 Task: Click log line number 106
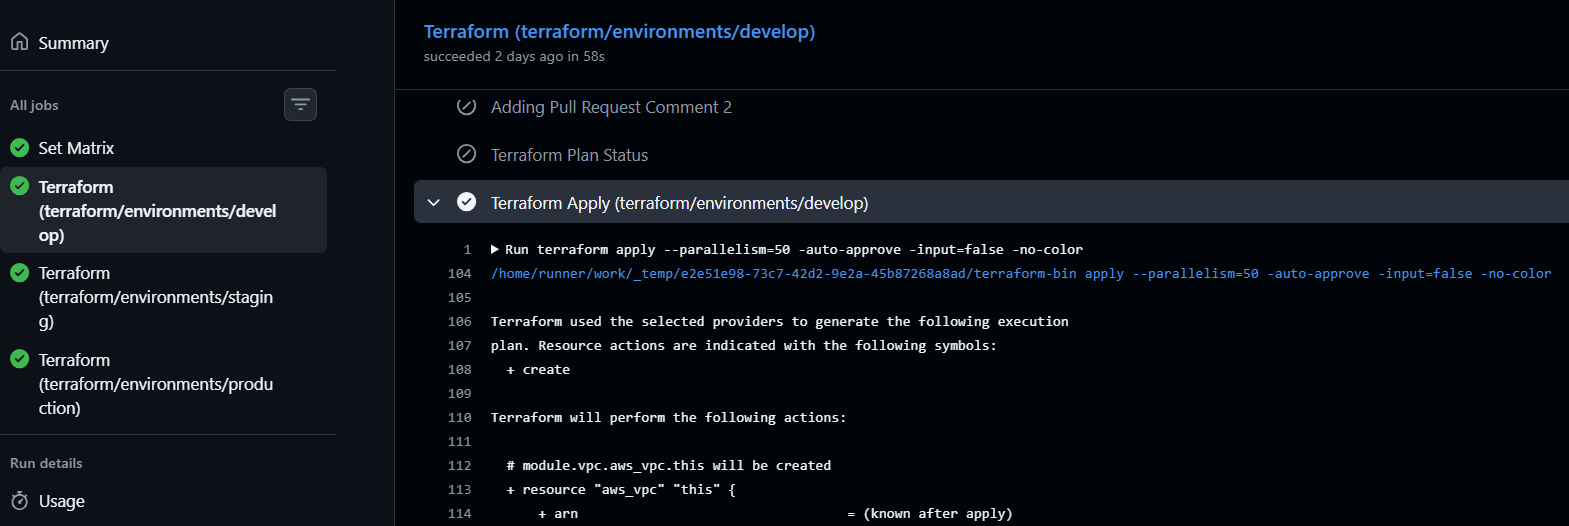pos(460,322)
